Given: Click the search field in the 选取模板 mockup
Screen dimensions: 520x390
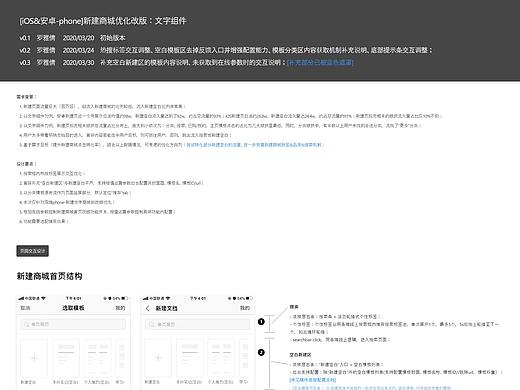Looking at the screenshot, I should click(73, 324).
